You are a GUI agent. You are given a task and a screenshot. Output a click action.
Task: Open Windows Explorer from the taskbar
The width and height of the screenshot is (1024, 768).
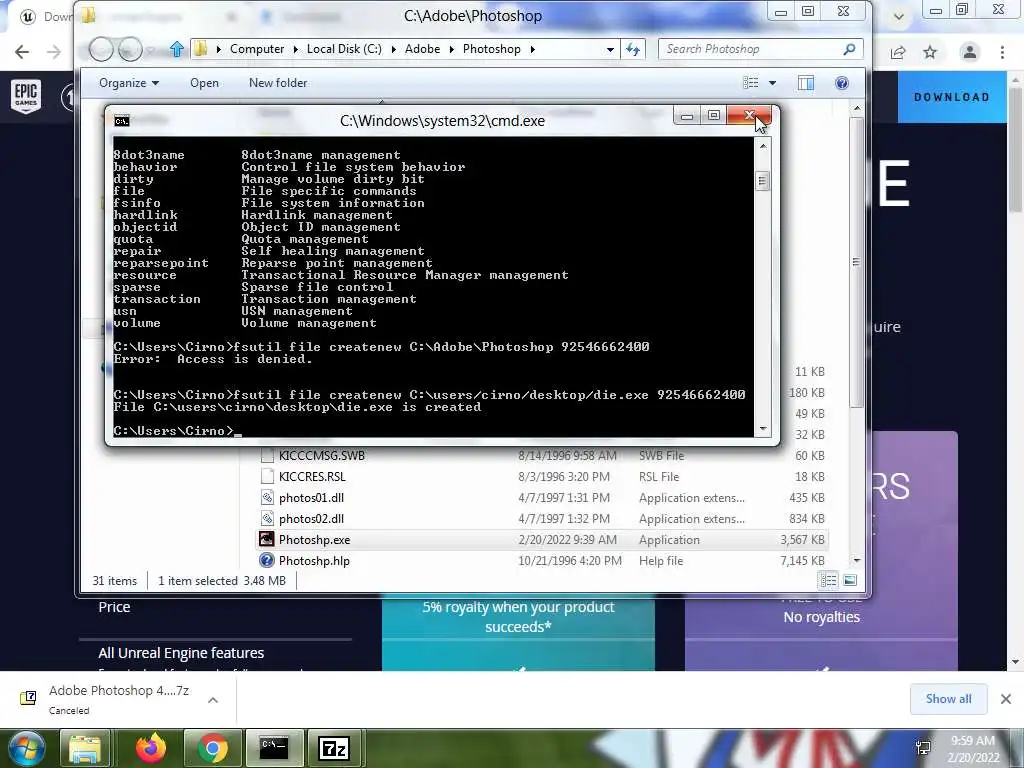[85, 748]
